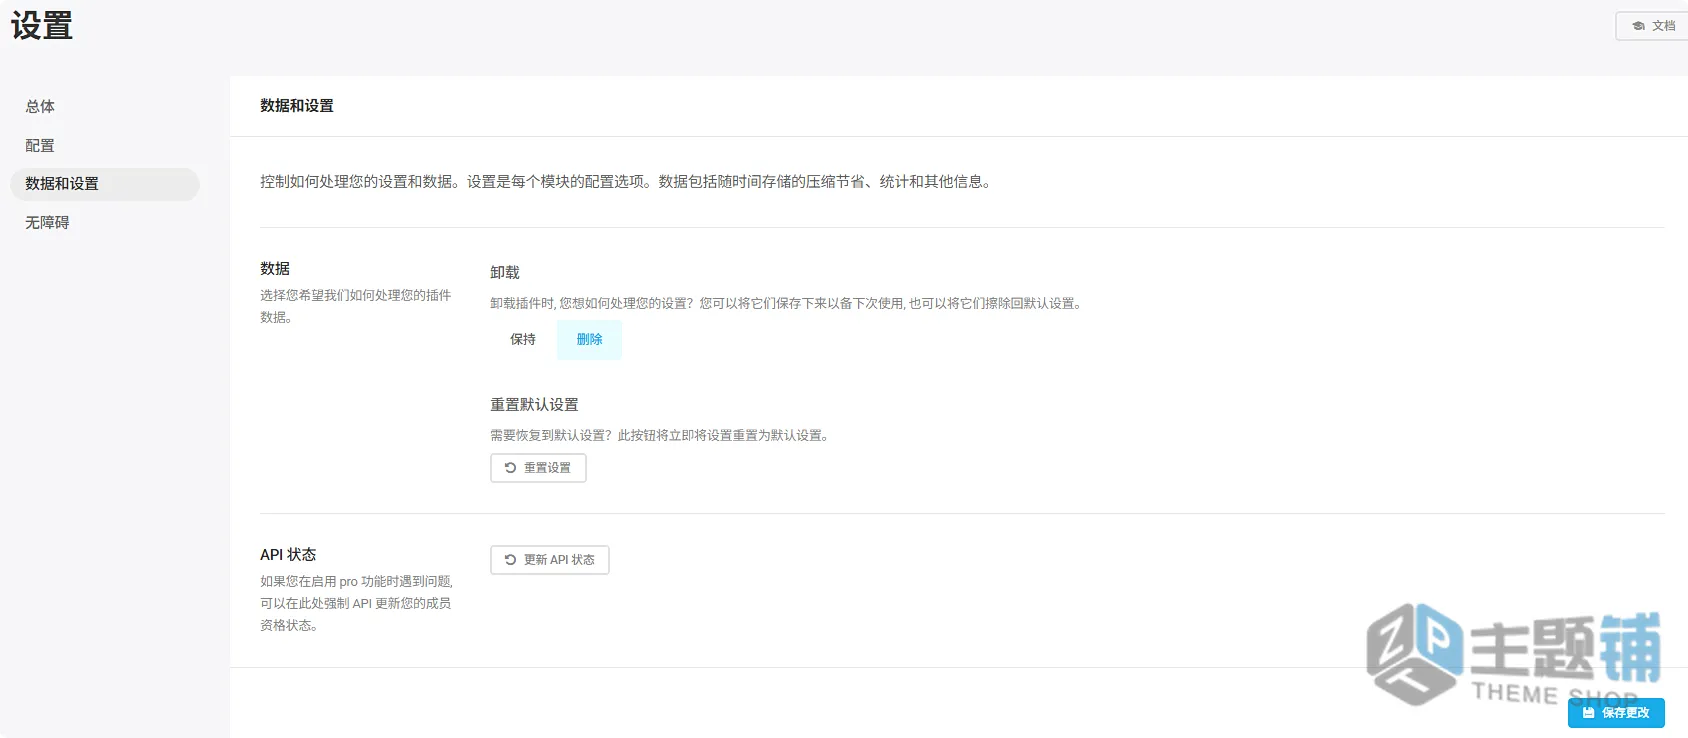Click the description starting 控制如何处理您的设置和数据
This screenshot has width=1688, height=738.
tap(626, 182)
